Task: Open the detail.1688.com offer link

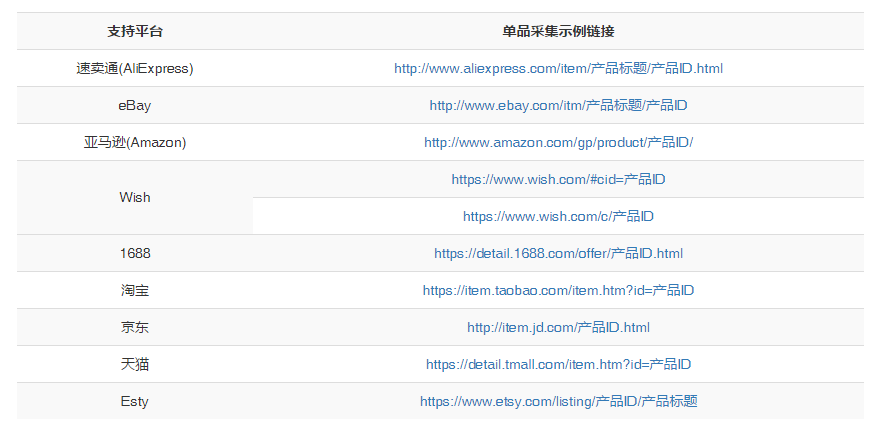Action: click(x=558, y=253)
